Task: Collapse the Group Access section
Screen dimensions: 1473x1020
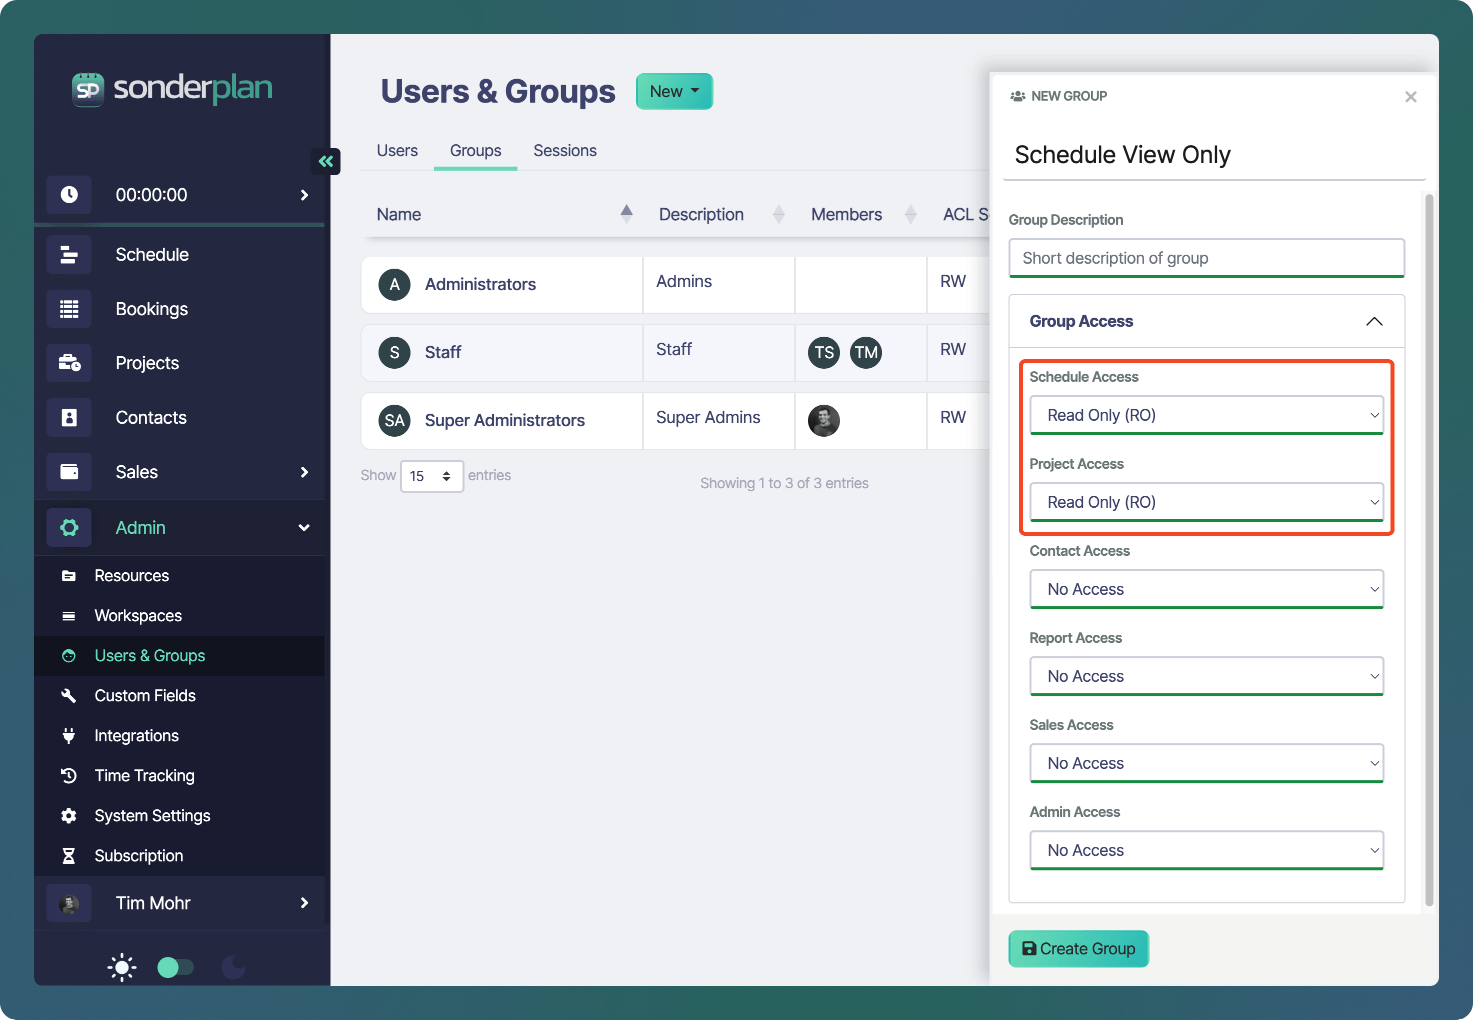Action: (1374, 321)
